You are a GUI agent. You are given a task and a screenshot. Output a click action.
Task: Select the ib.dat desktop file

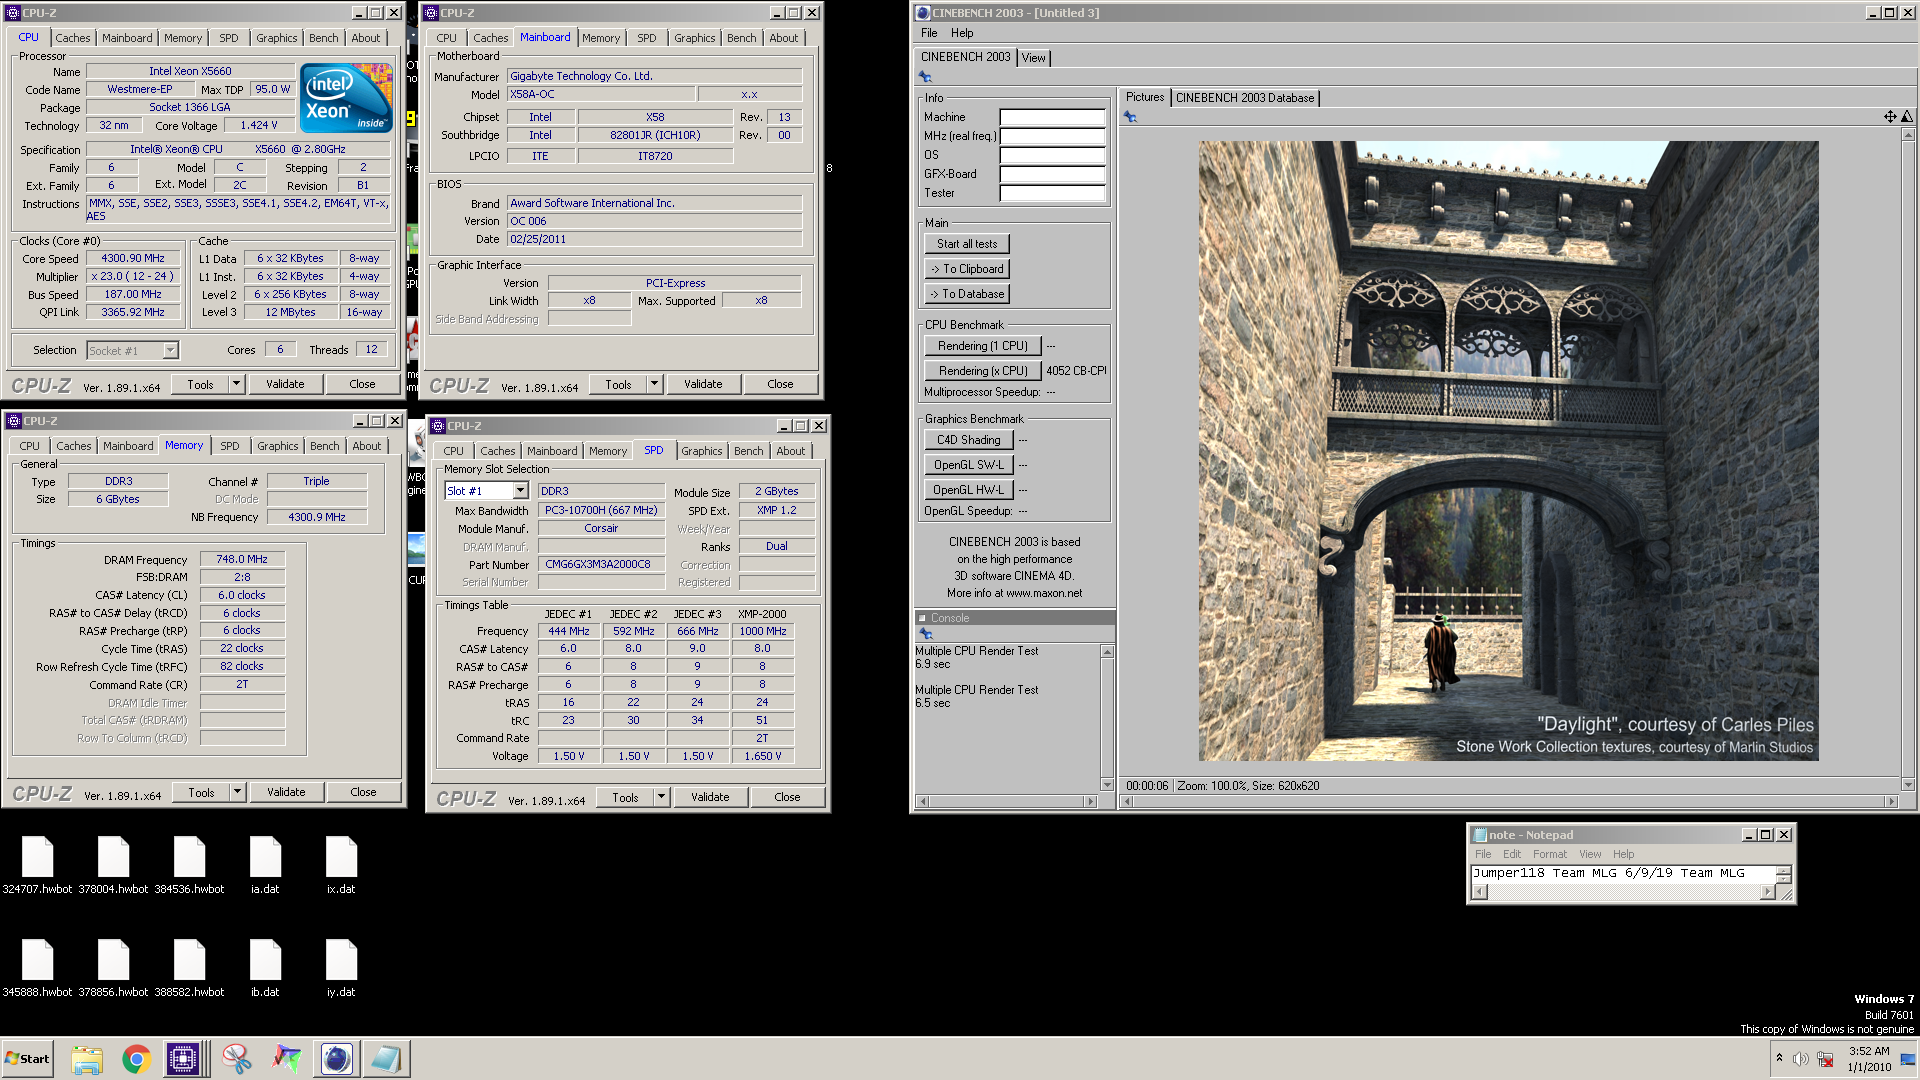point(265,968)
